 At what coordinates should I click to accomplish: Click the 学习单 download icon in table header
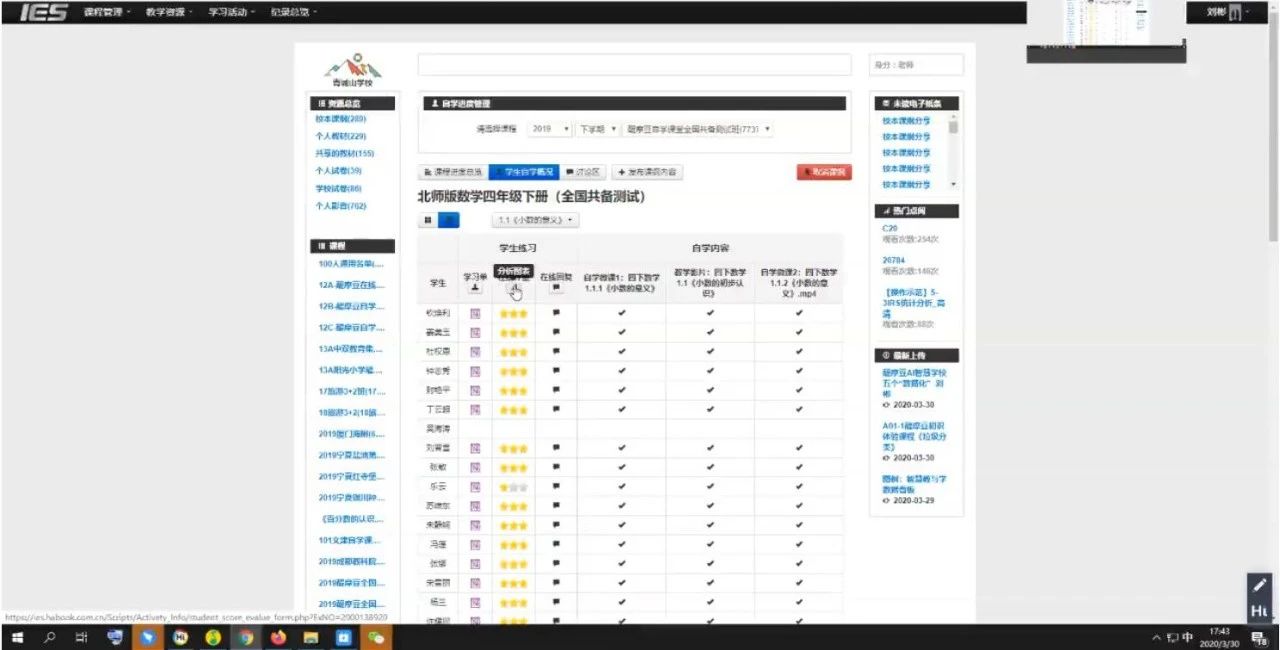pyautogui.click(x=475, y=288)
